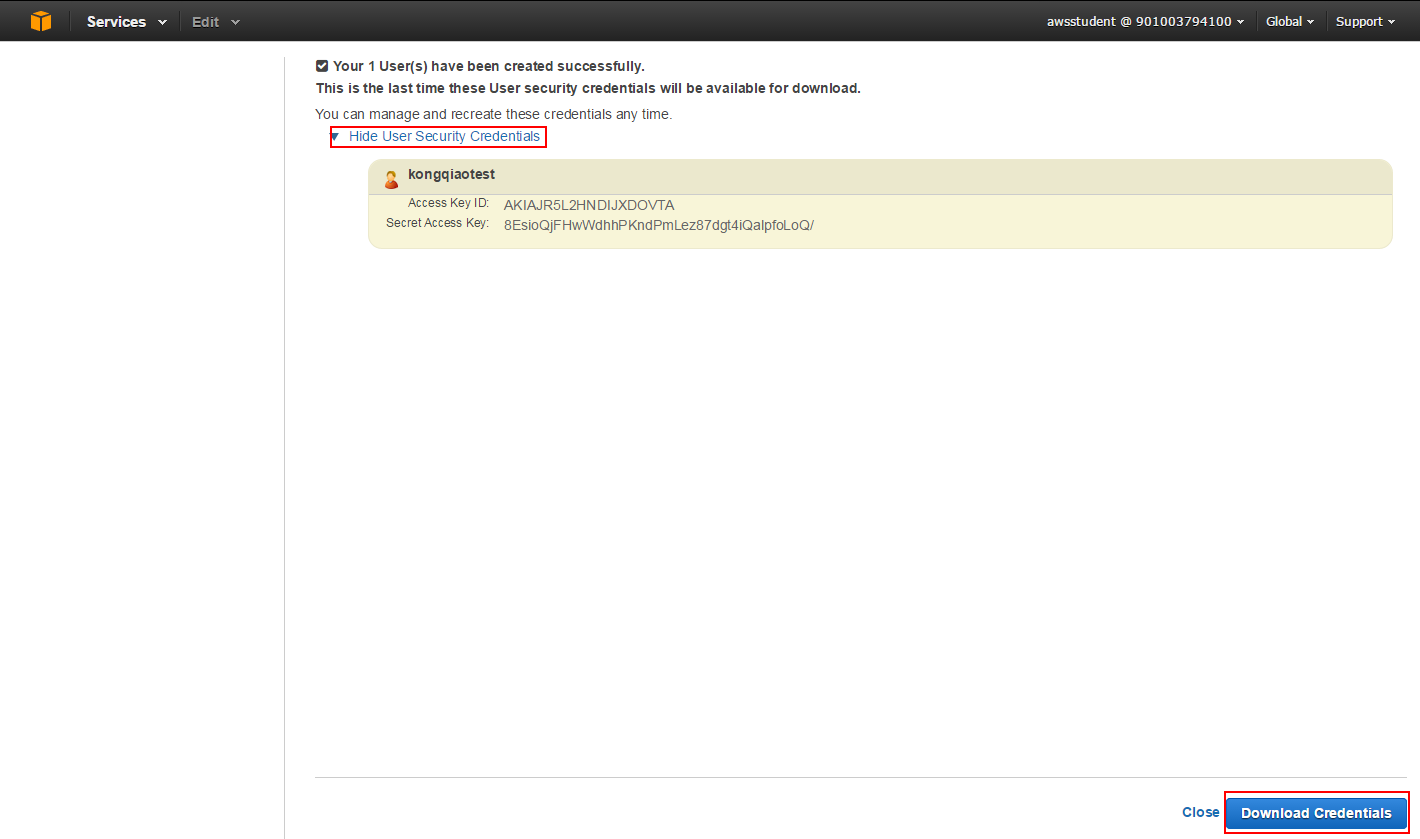Click the Hide User Security Credentials link
Viewport: 1420px width, 839px height.
tap(444, 136)
